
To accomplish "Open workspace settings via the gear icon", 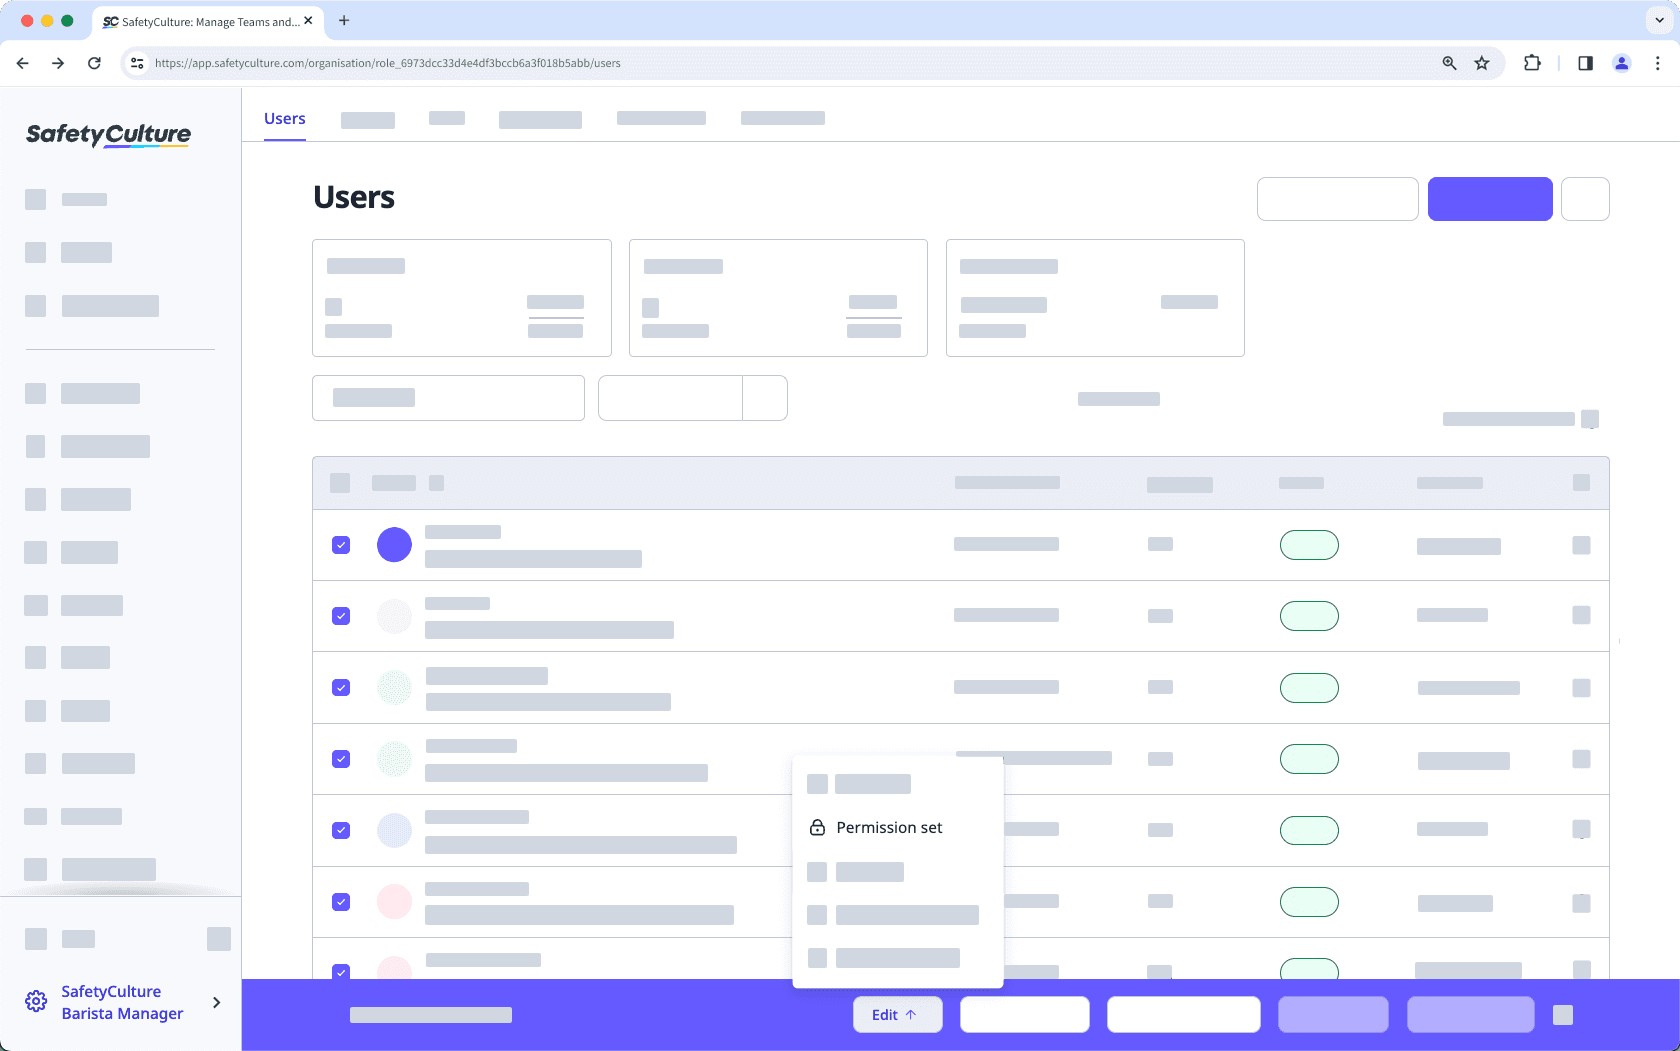I will [x=36, y=1001].
